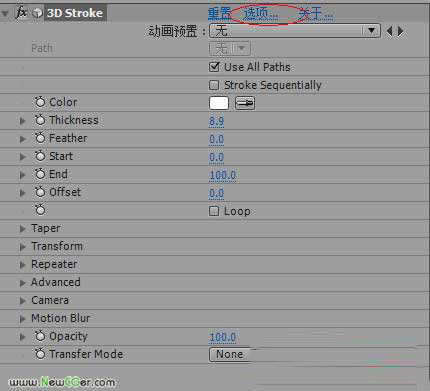
Task: Open the Transfer Mode None dropdown
Action: pos(230,354)
